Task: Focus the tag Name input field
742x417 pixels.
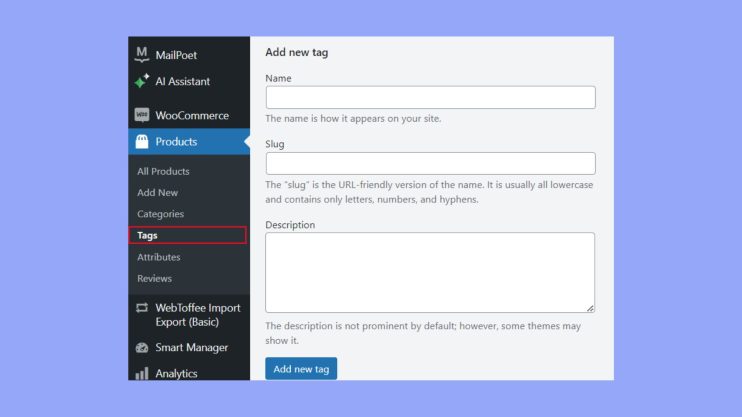Action: tap(430, 97)
